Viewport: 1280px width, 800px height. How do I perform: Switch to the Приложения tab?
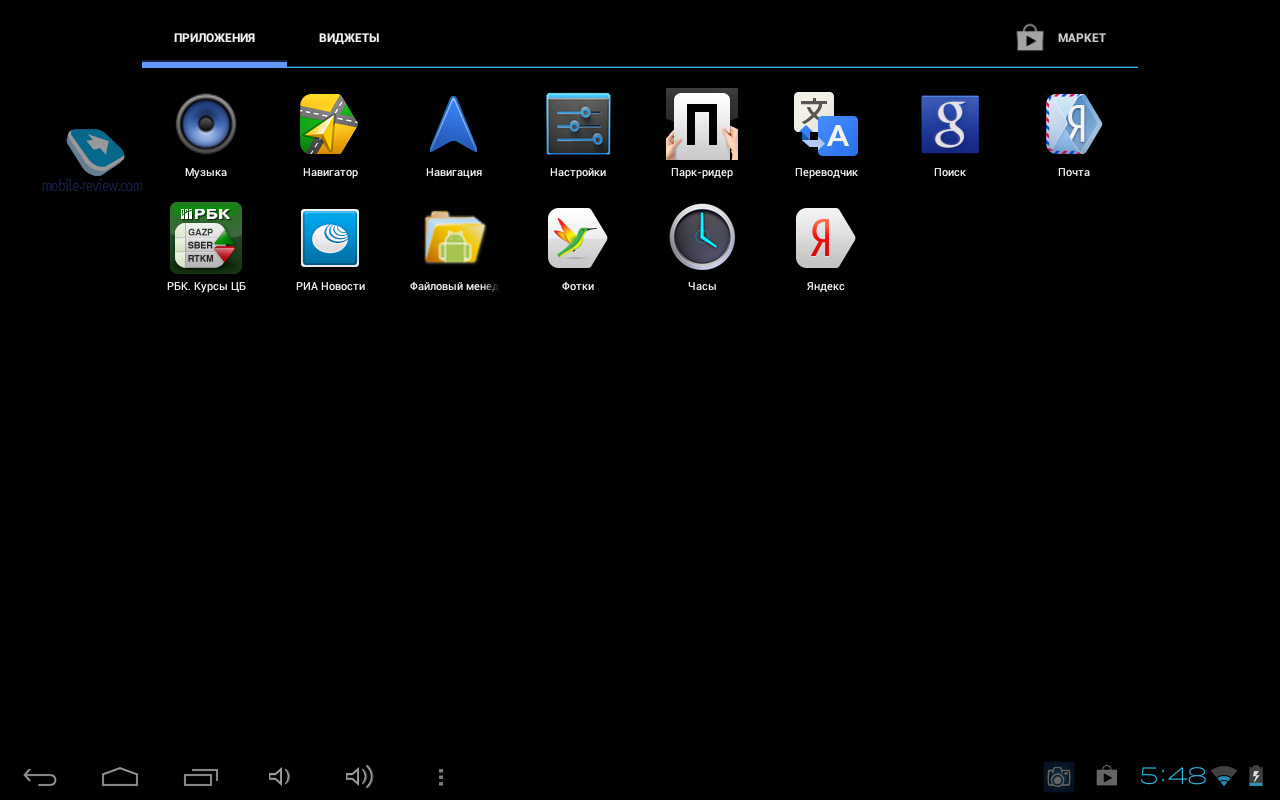214,38
